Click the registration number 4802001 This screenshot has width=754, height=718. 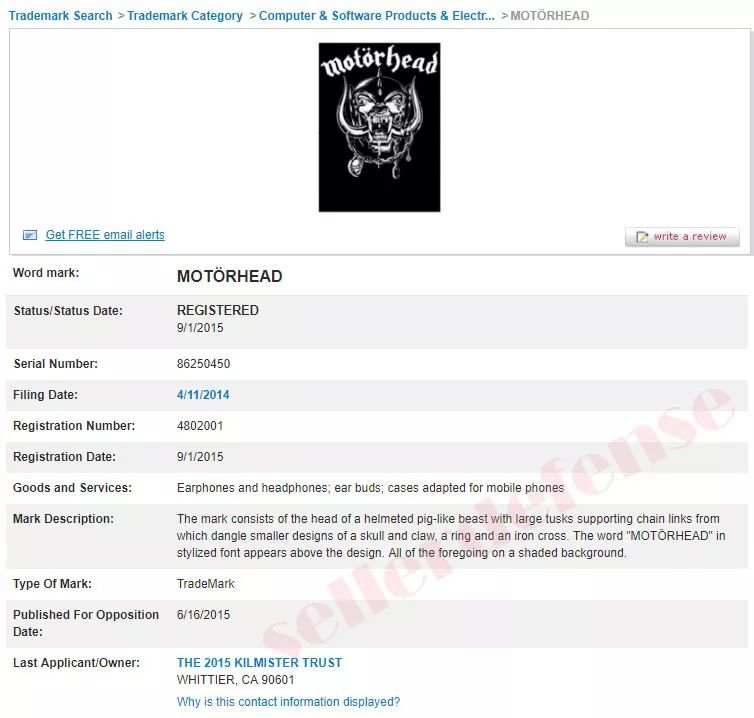(x=200, y=426)
